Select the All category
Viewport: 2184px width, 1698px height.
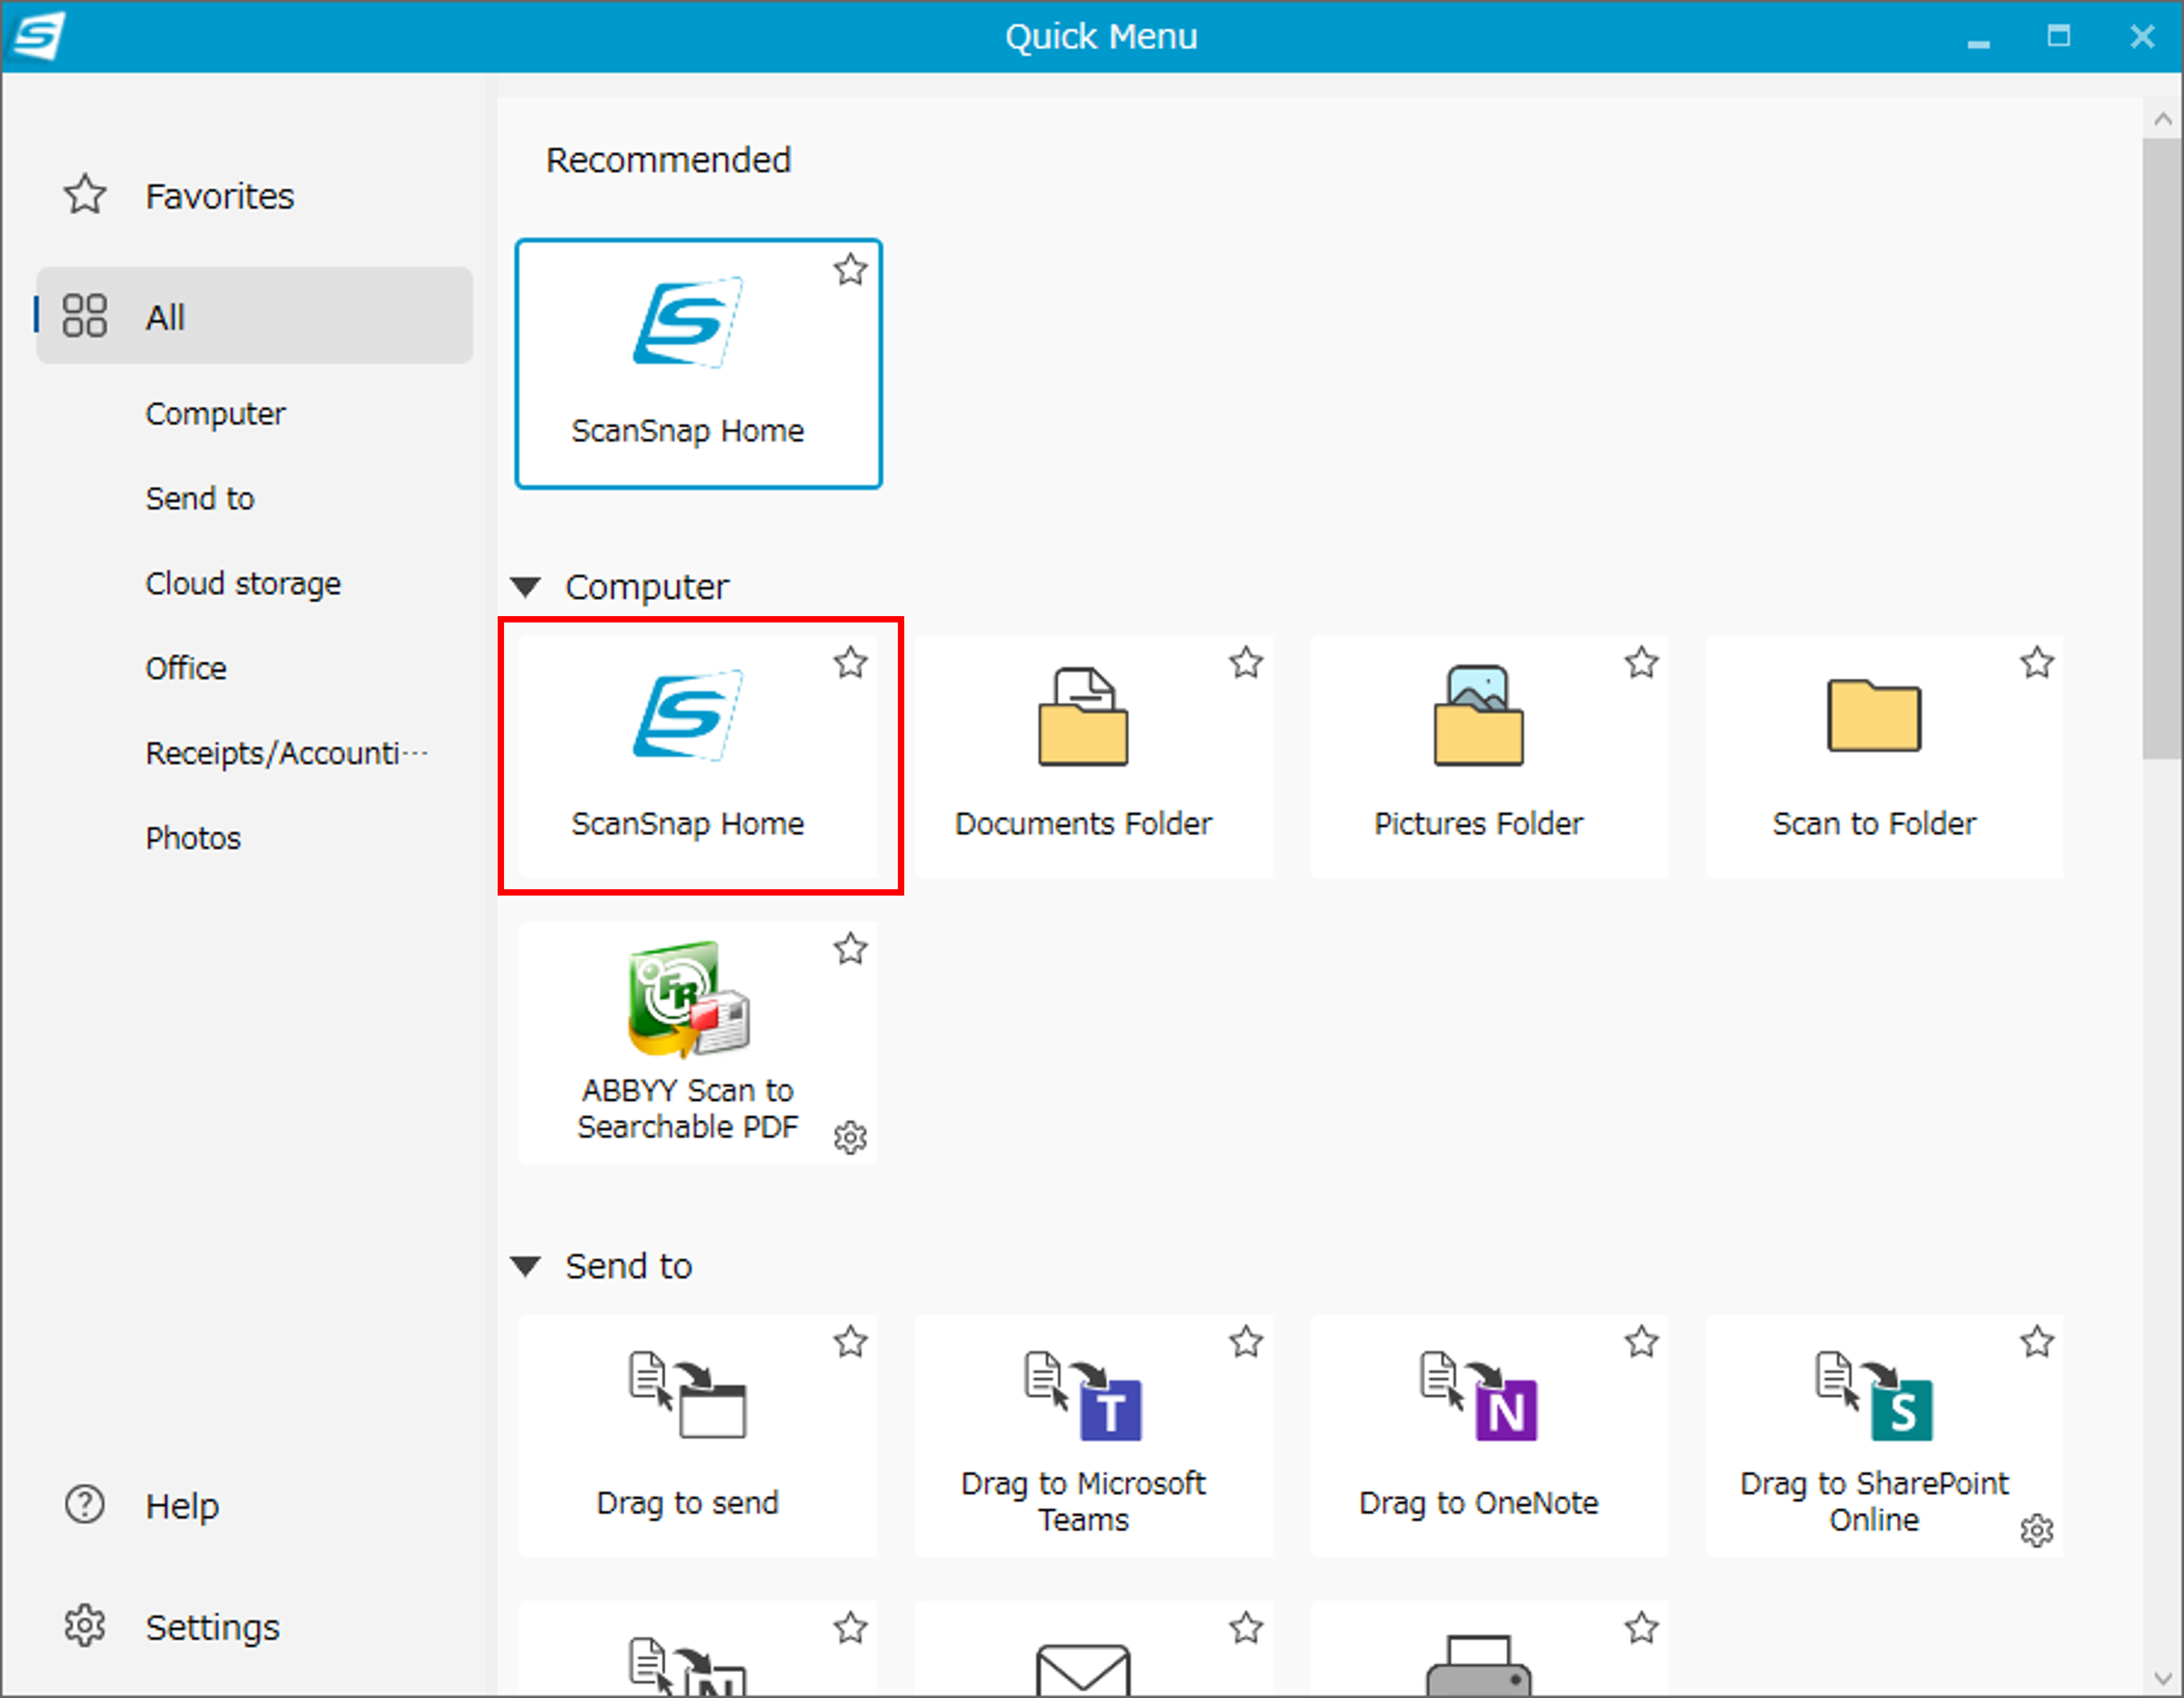click(254, 315)
